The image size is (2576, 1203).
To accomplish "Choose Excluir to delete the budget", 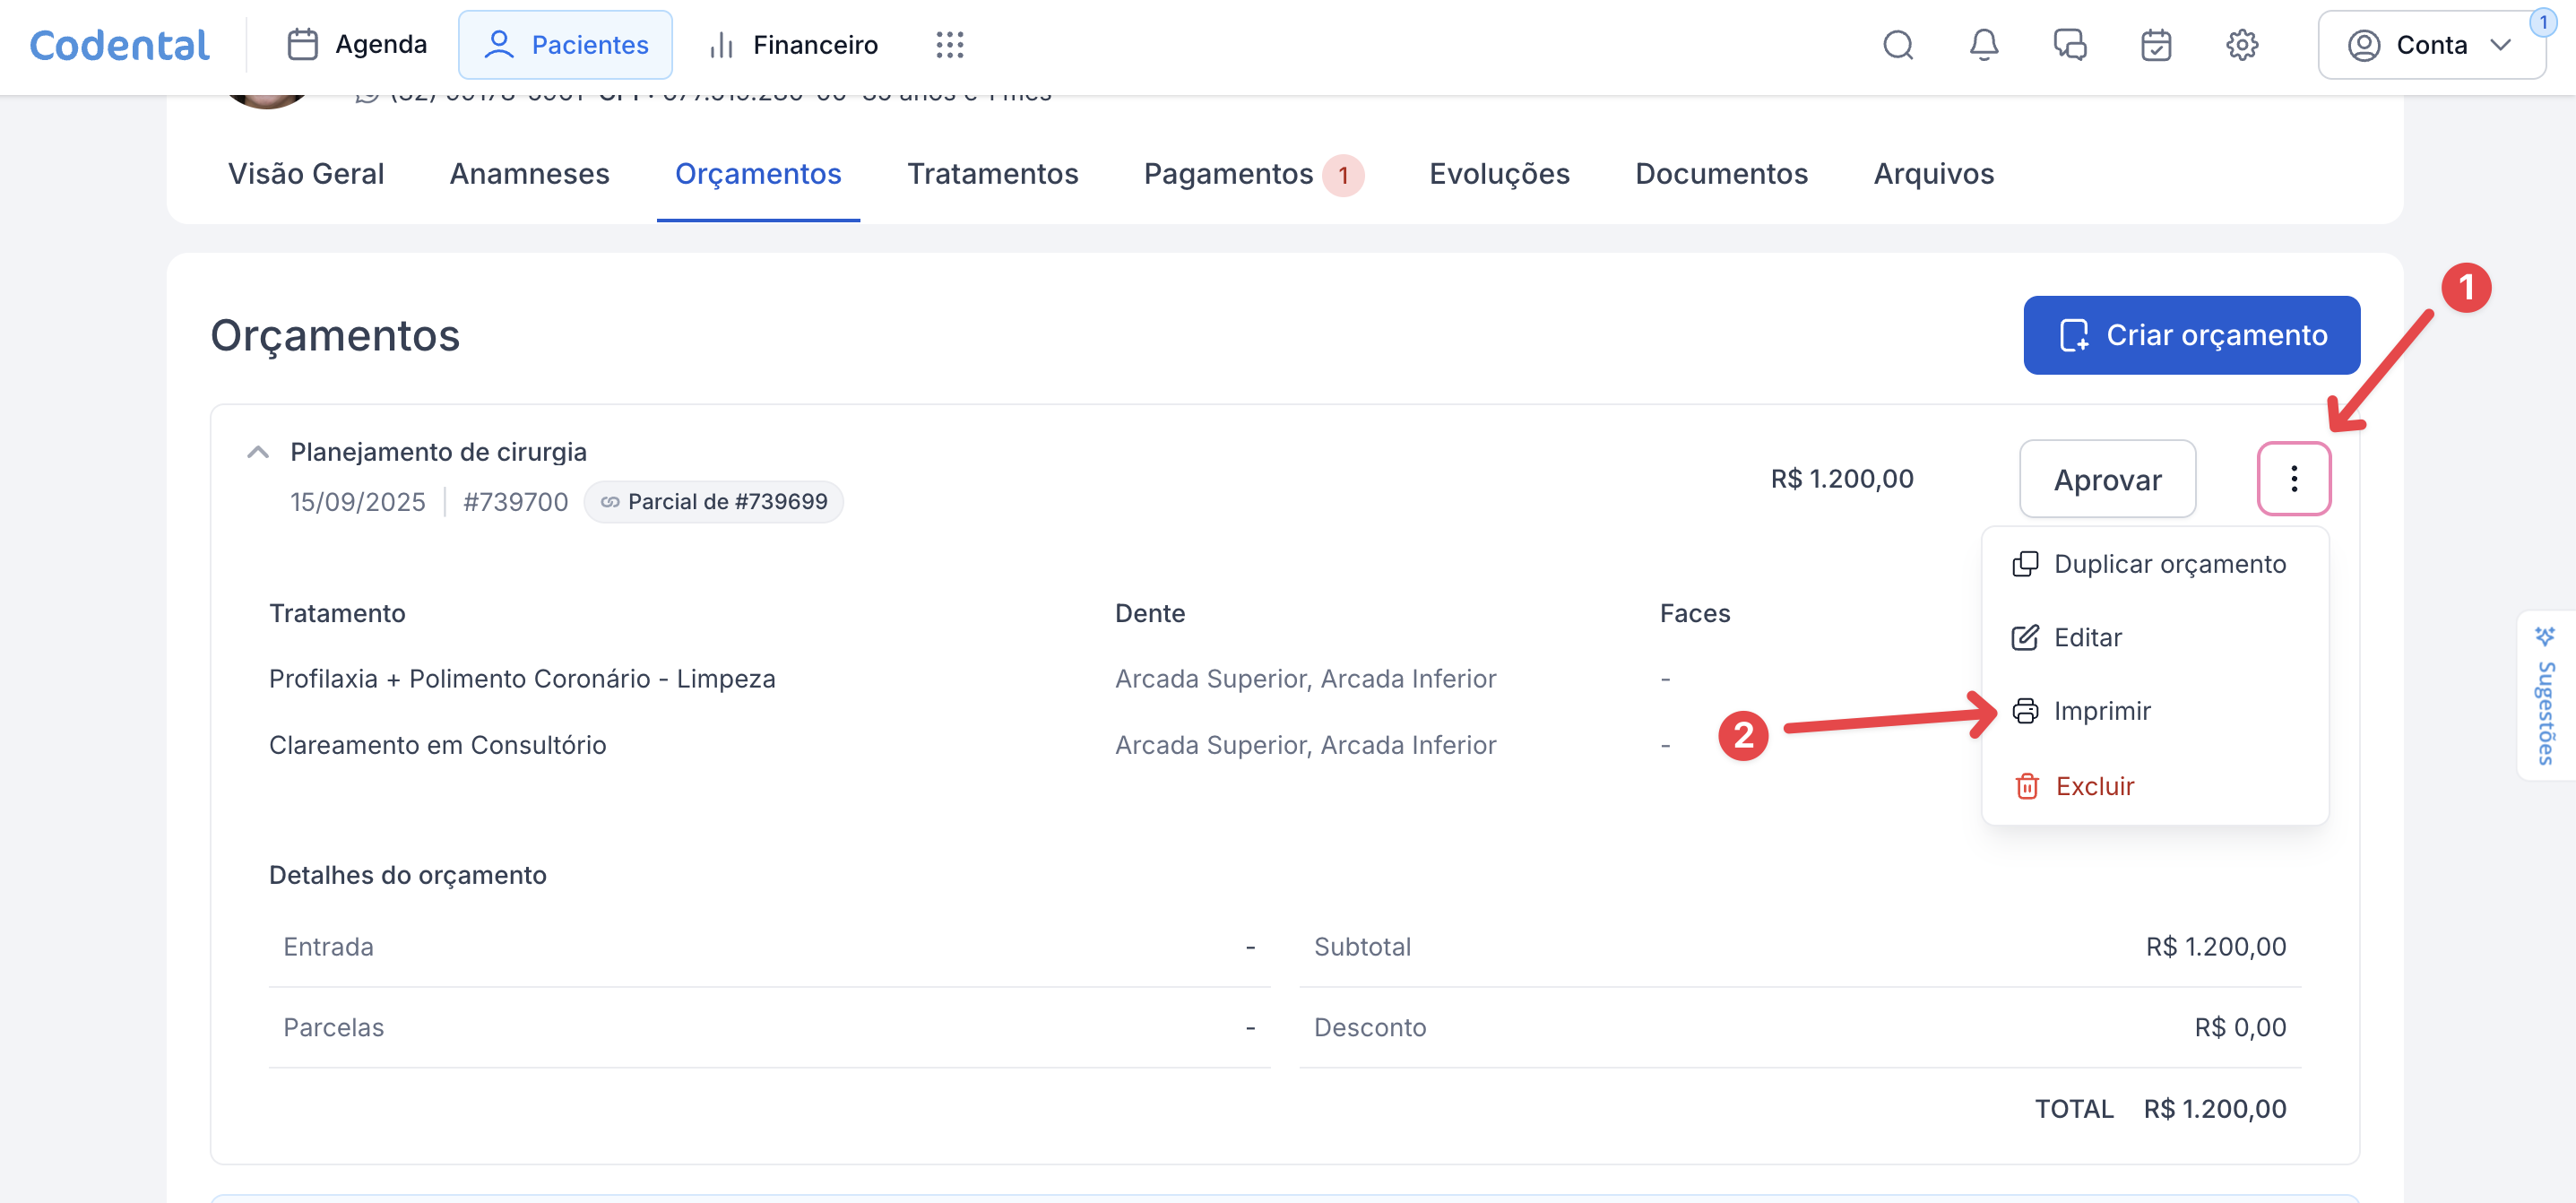I will pyautogui.click(x=2094, y=786).
